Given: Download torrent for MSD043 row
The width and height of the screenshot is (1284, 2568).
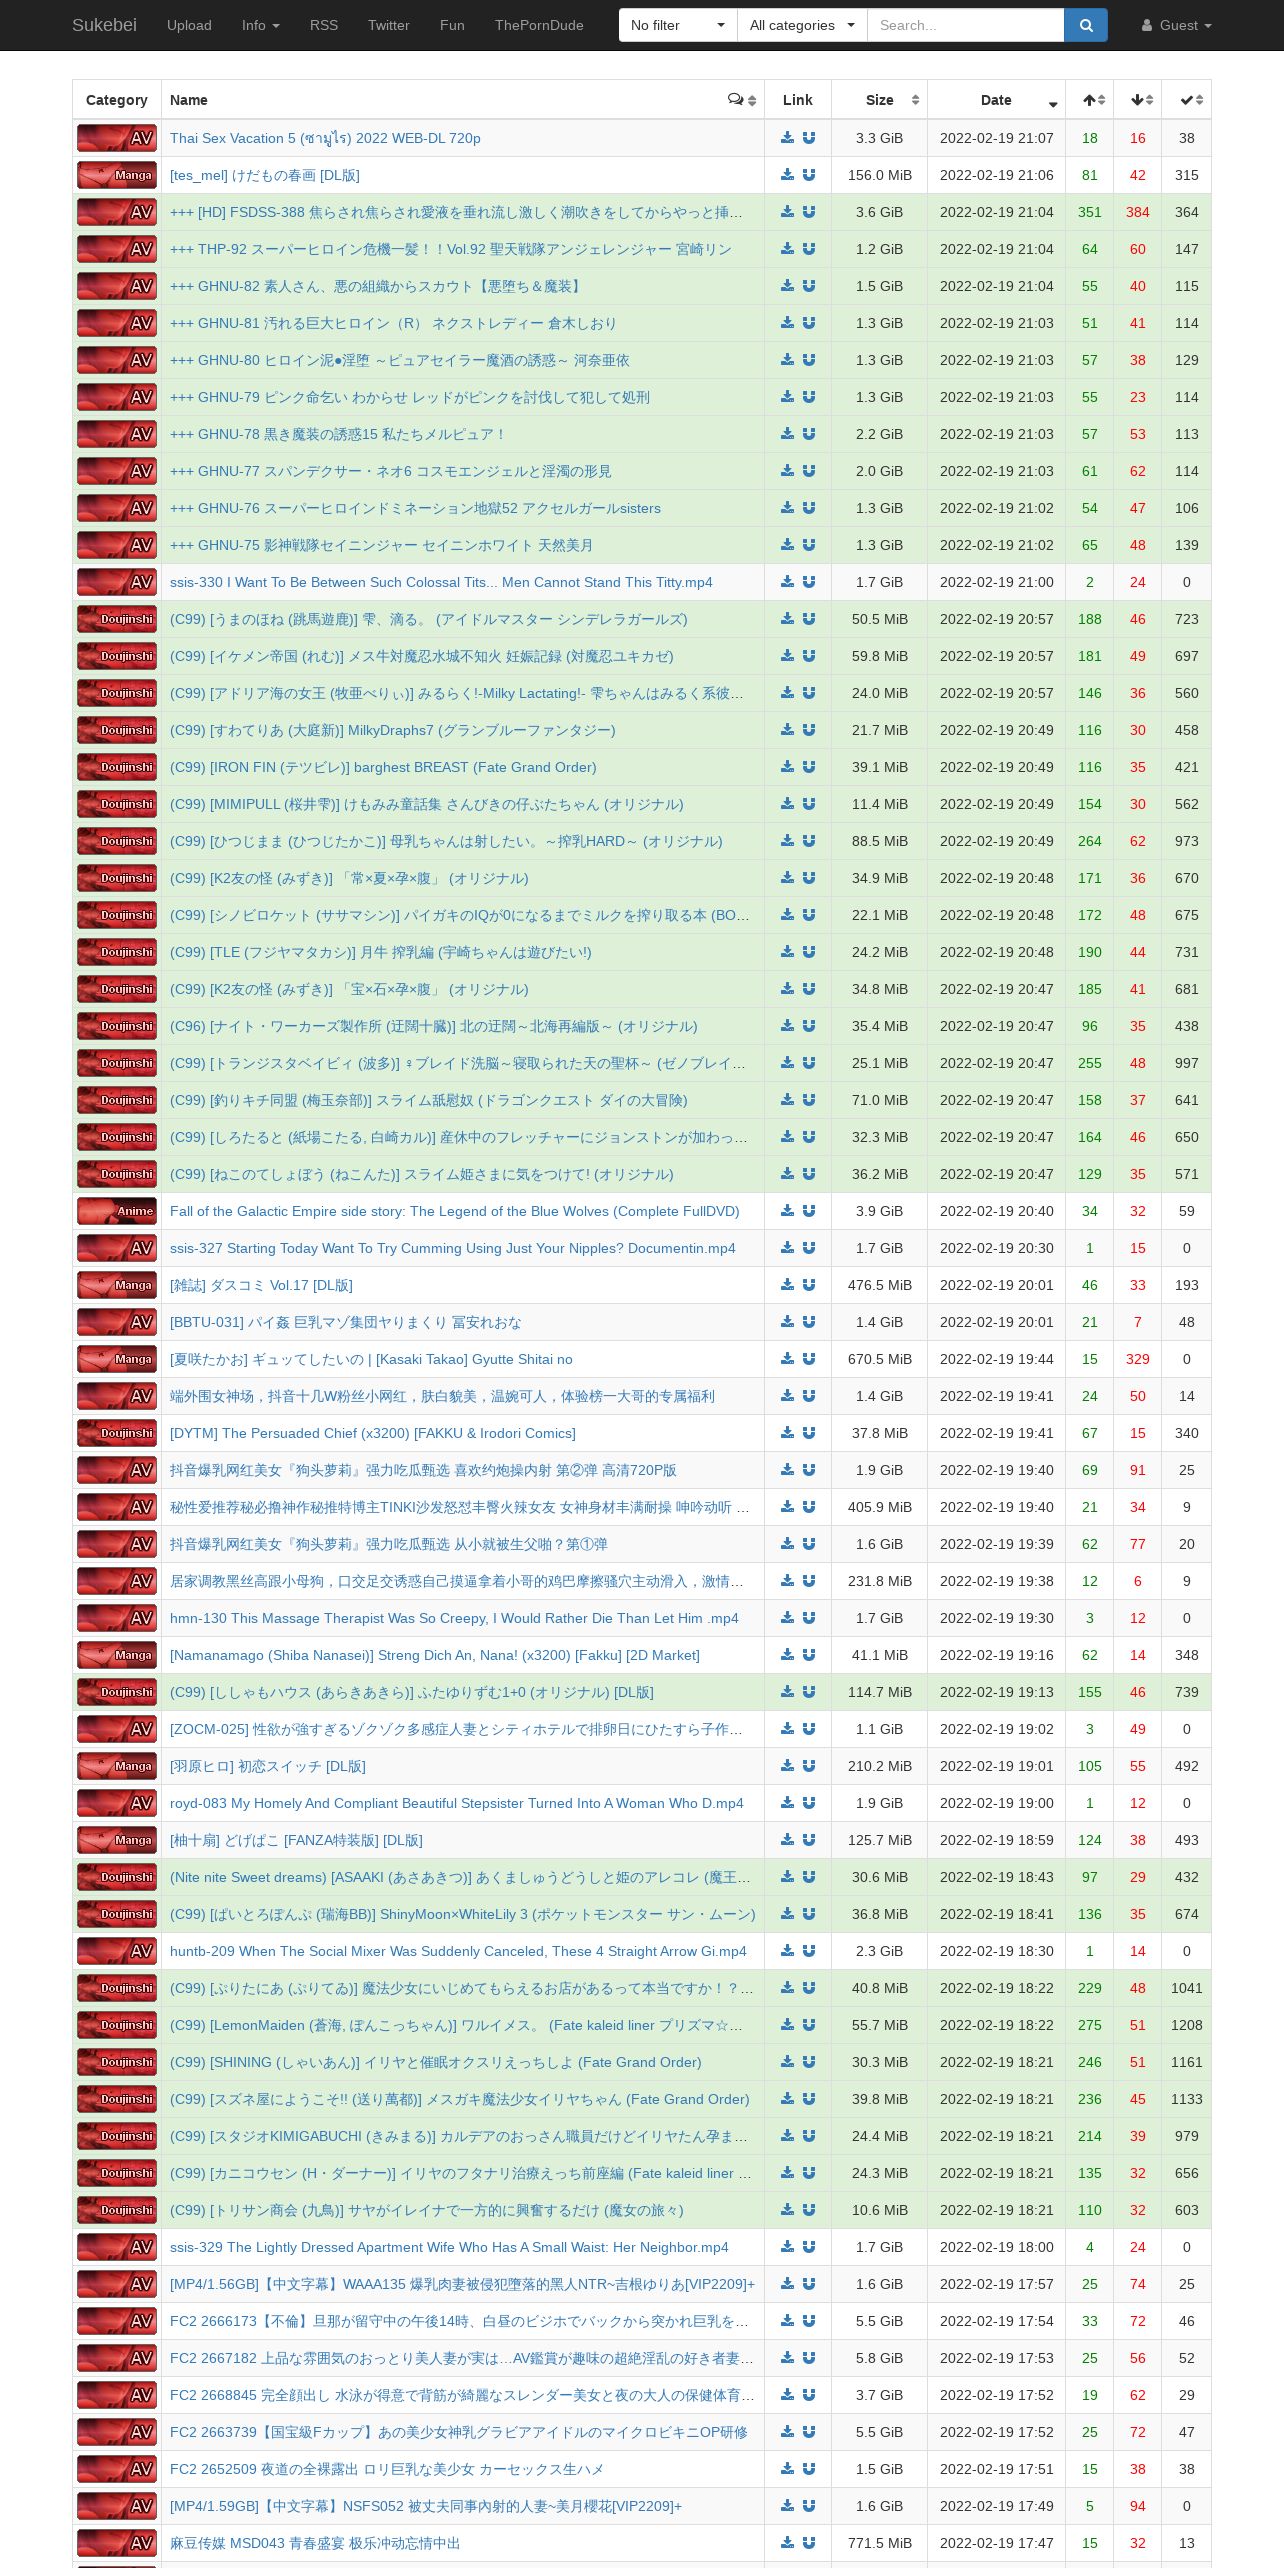Looking at the screenshot, I should coord(787,2543).
